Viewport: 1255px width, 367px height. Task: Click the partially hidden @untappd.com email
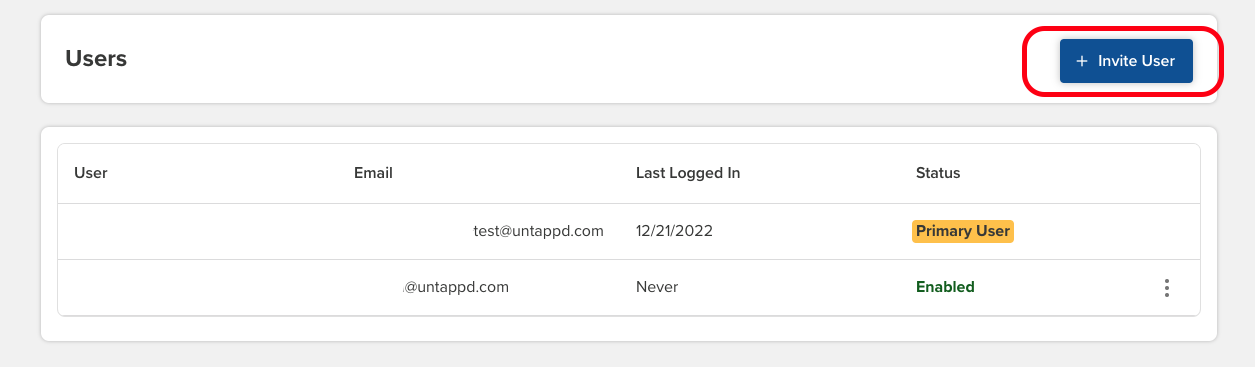pos(456,287)
